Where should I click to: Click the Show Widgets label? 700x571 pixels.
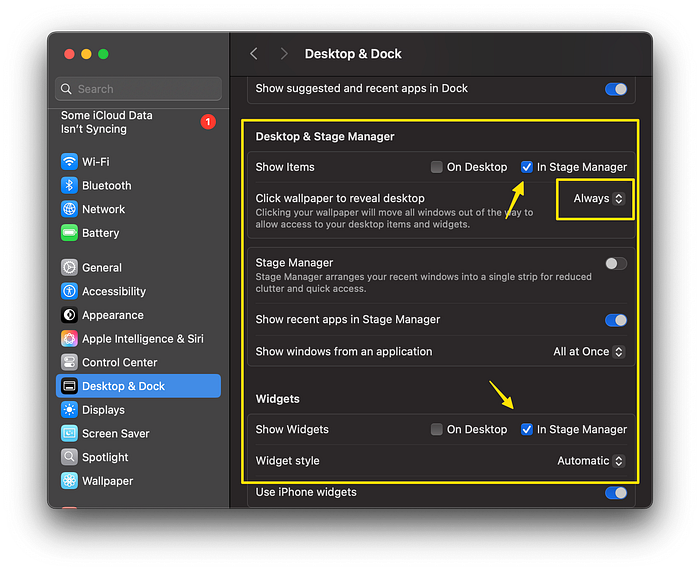292,429
